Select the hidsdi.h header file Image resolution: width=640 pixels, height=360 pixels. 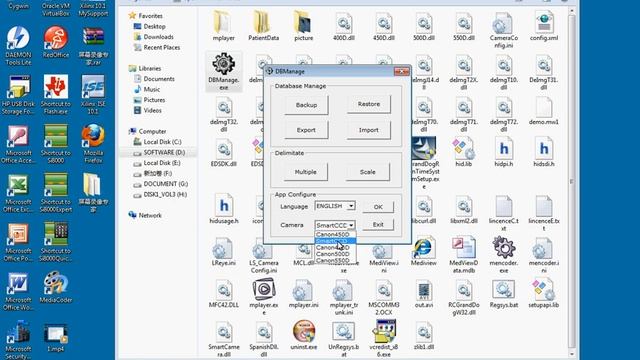[544, 152]
